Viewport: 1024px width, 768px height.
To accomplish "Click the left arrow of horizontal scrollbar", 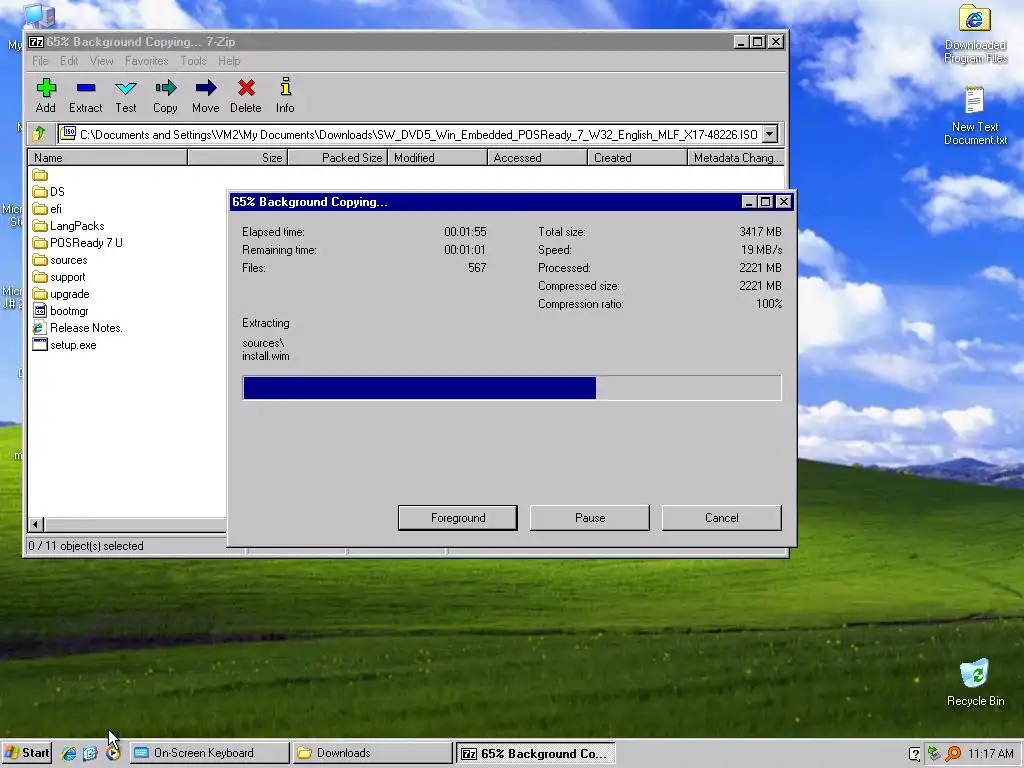I will [x=37, y=524].
